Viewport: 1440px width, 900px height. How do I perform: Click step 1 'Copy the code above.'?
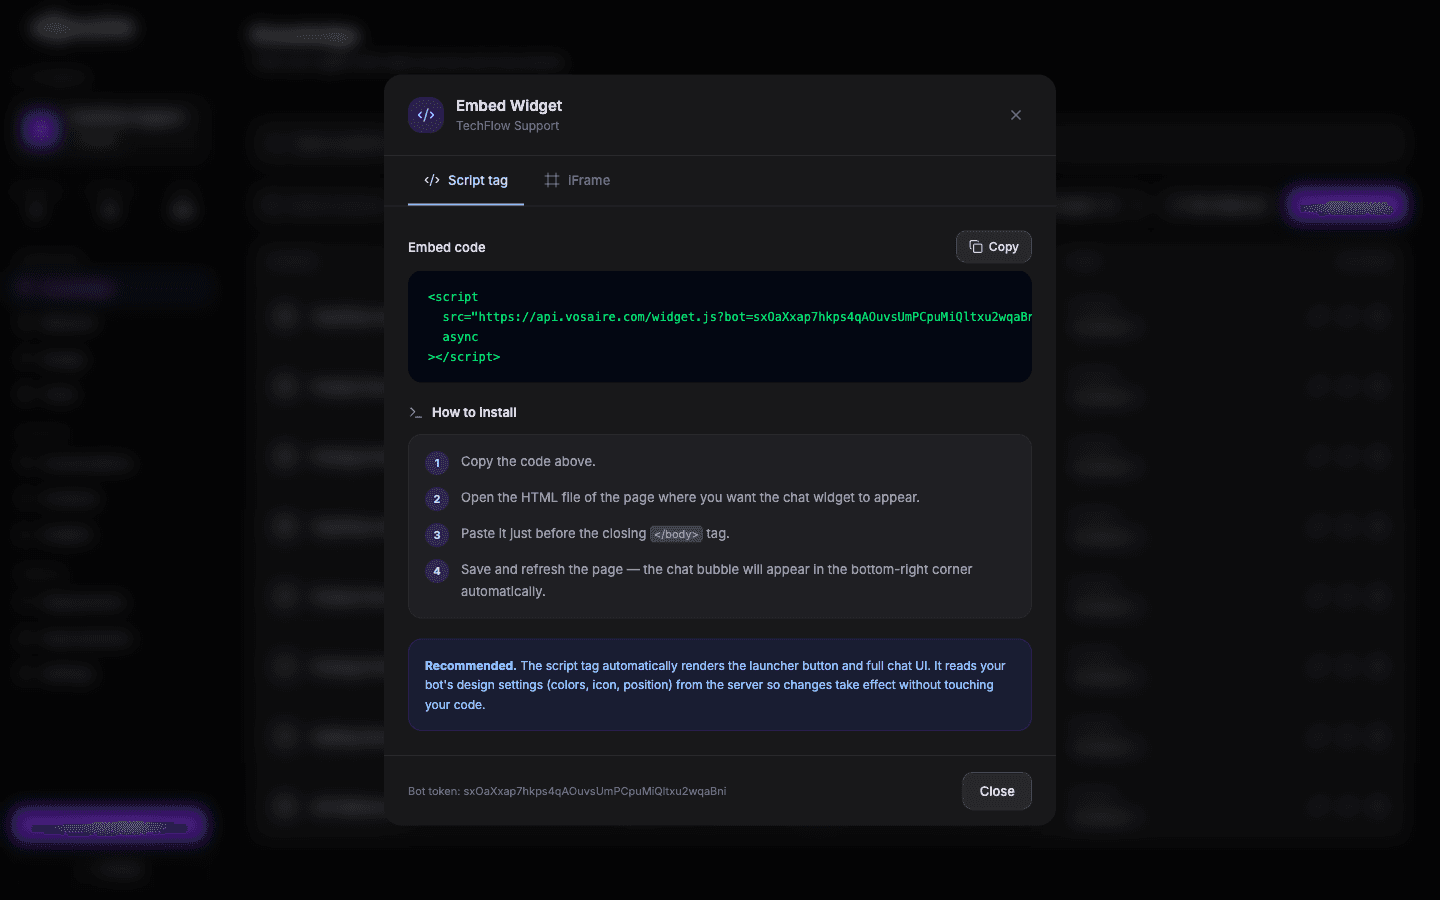(528, 462)
